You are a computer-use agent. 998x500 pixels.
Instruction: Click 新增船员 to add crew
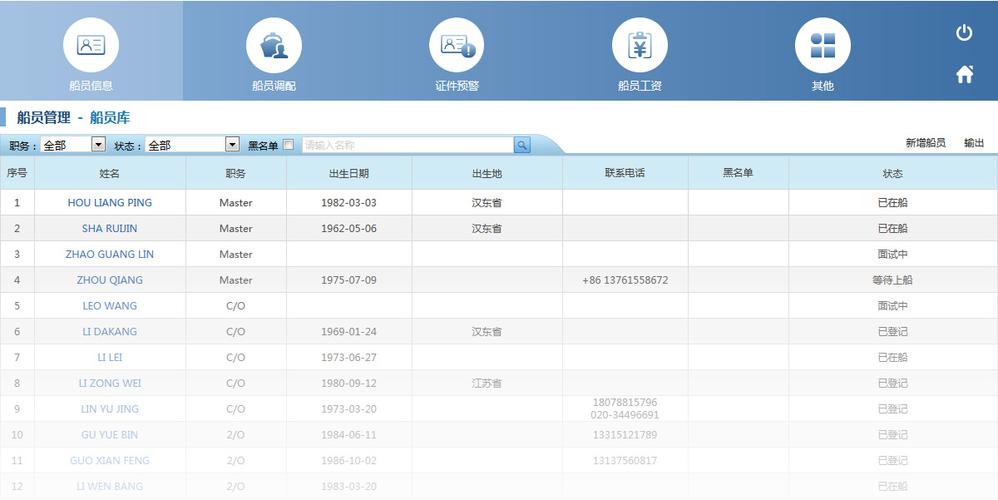point(925,143)
